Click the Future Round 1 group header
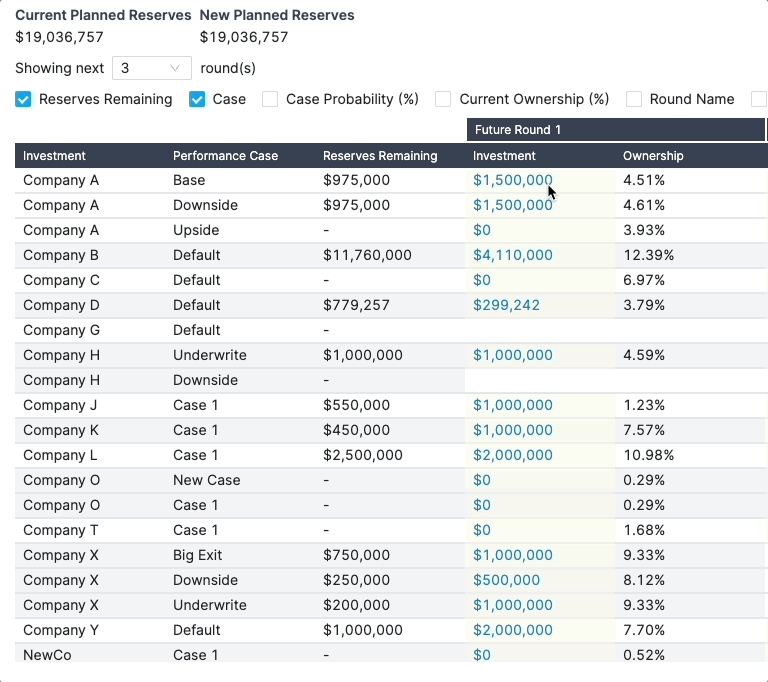 tap(518, 130)
